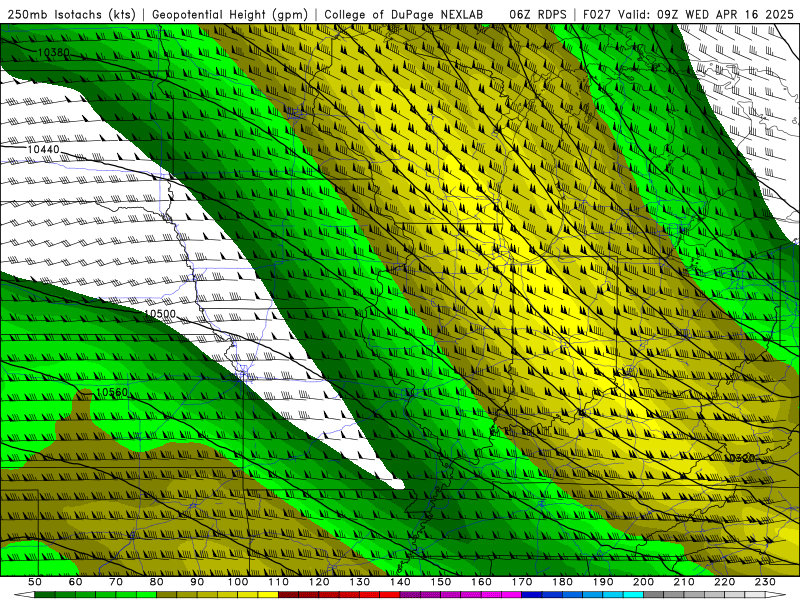Viewport: 800px width, 600px height.
Task: Click the 10380 height contour label
Action: point(54,52)
